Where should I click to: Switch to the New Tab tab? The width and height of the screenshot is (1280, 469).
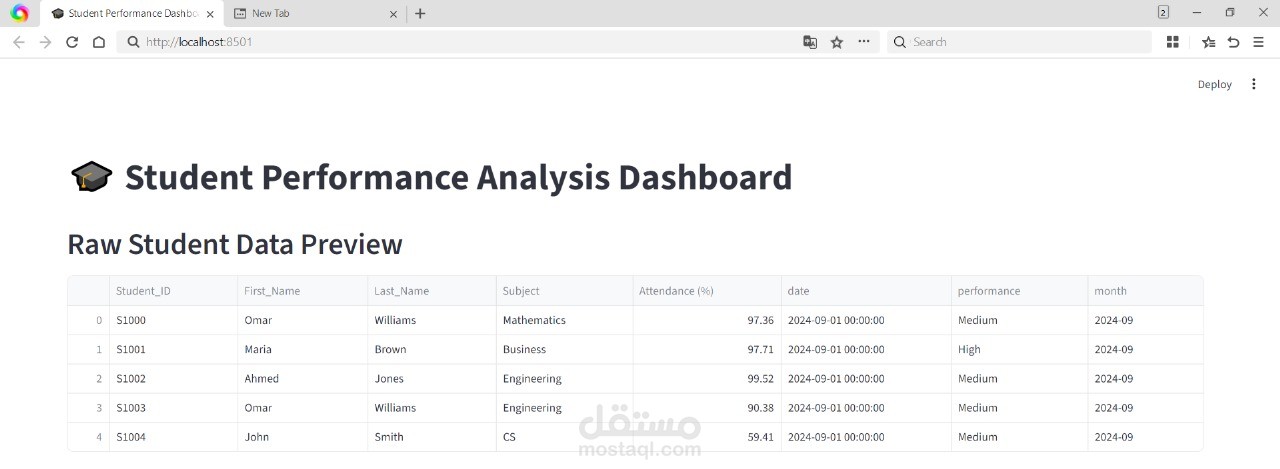(x=313, y=14)
